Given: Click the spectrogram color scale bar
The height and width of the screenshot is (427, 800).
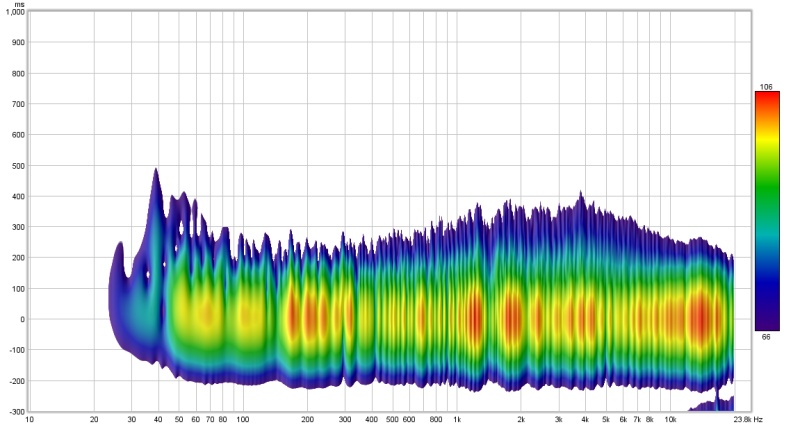Looking at the screenshot, I should pyautogui.click(x=767, y=211).
